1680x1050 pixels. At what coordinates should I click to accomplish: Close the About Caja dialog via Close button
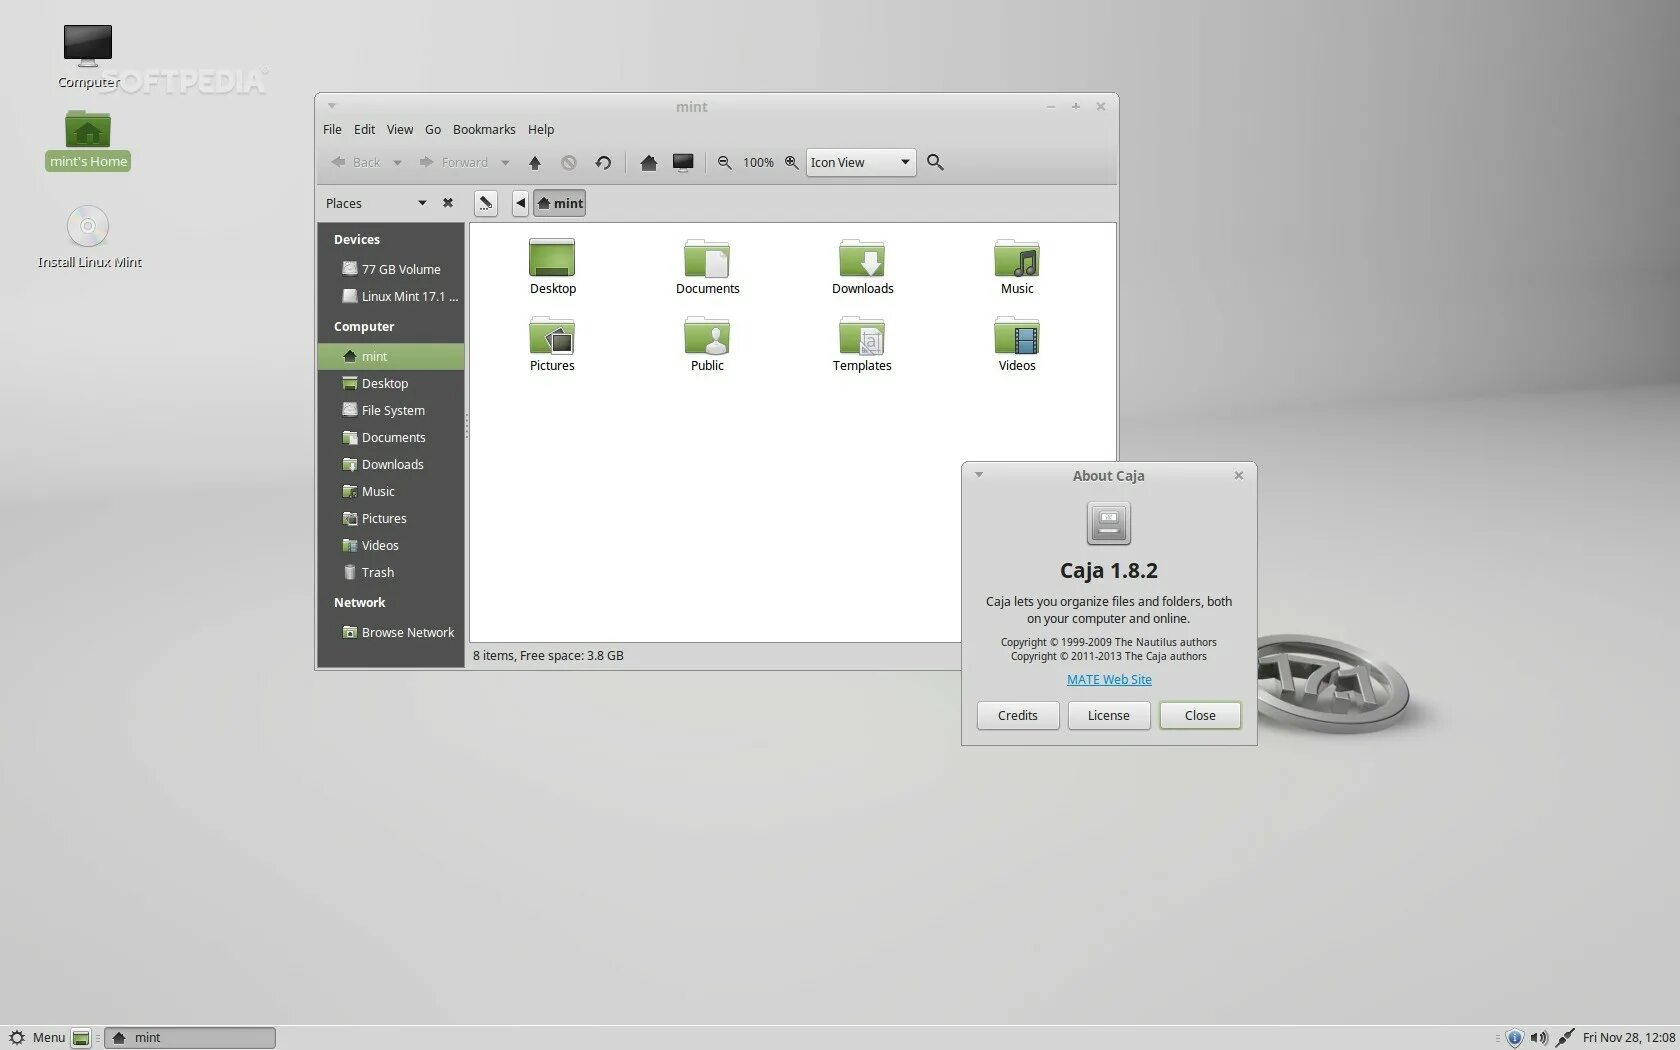(x=1200, y=715)
